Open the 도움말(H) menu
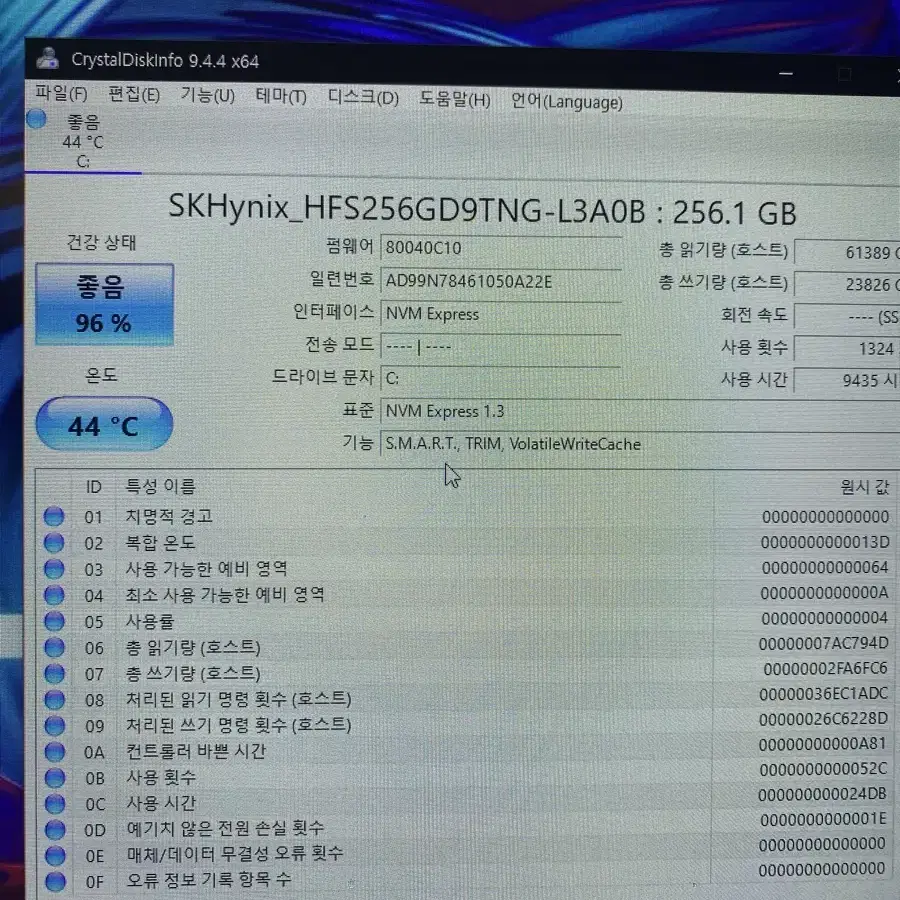This screenshot has height=900, width=900. click(455, 99)
